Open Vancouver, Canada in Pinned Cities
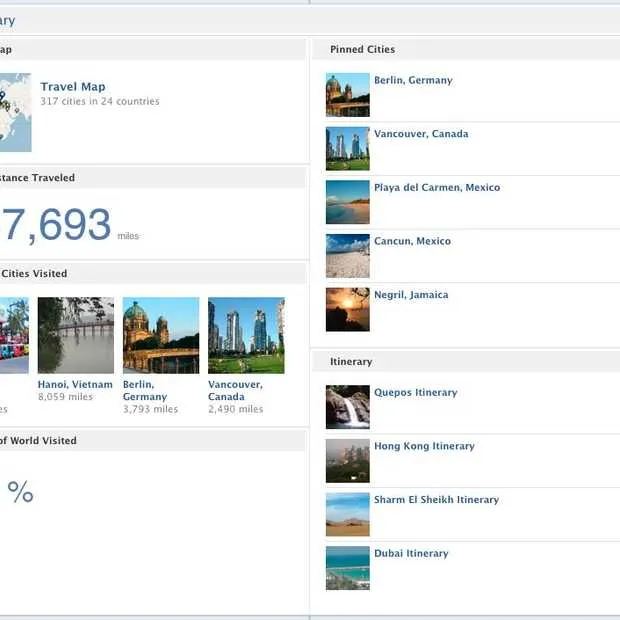Image resolution: width=620 pixels, height=620 pixels. [x=421, y=134]
